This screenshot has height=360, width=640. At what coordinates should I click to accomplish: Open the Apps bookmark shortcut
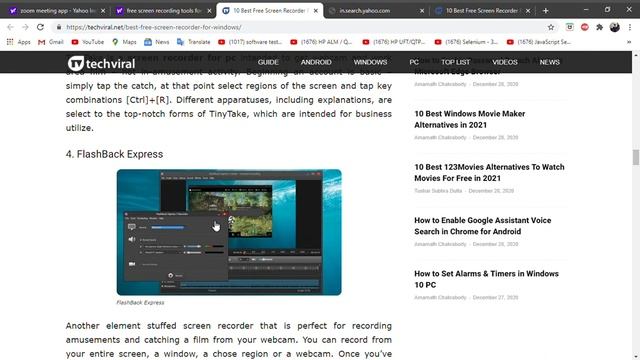(19, 42)
